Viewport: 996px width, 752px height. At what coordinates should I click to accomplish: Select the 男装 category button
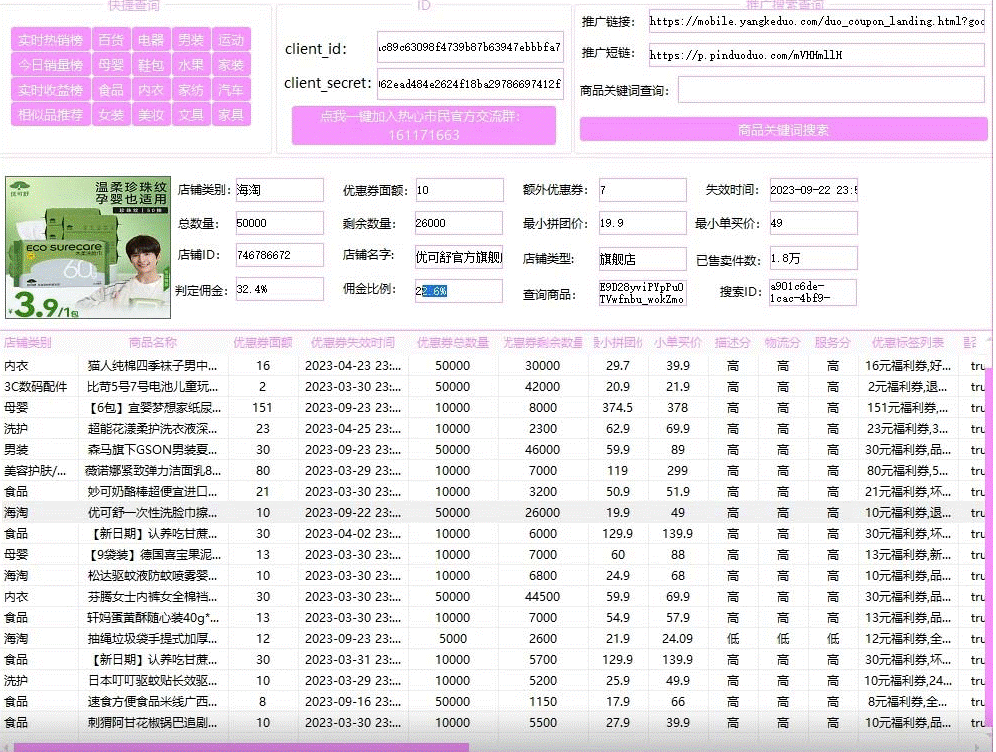pyautogui.click(x=191, y=40)
